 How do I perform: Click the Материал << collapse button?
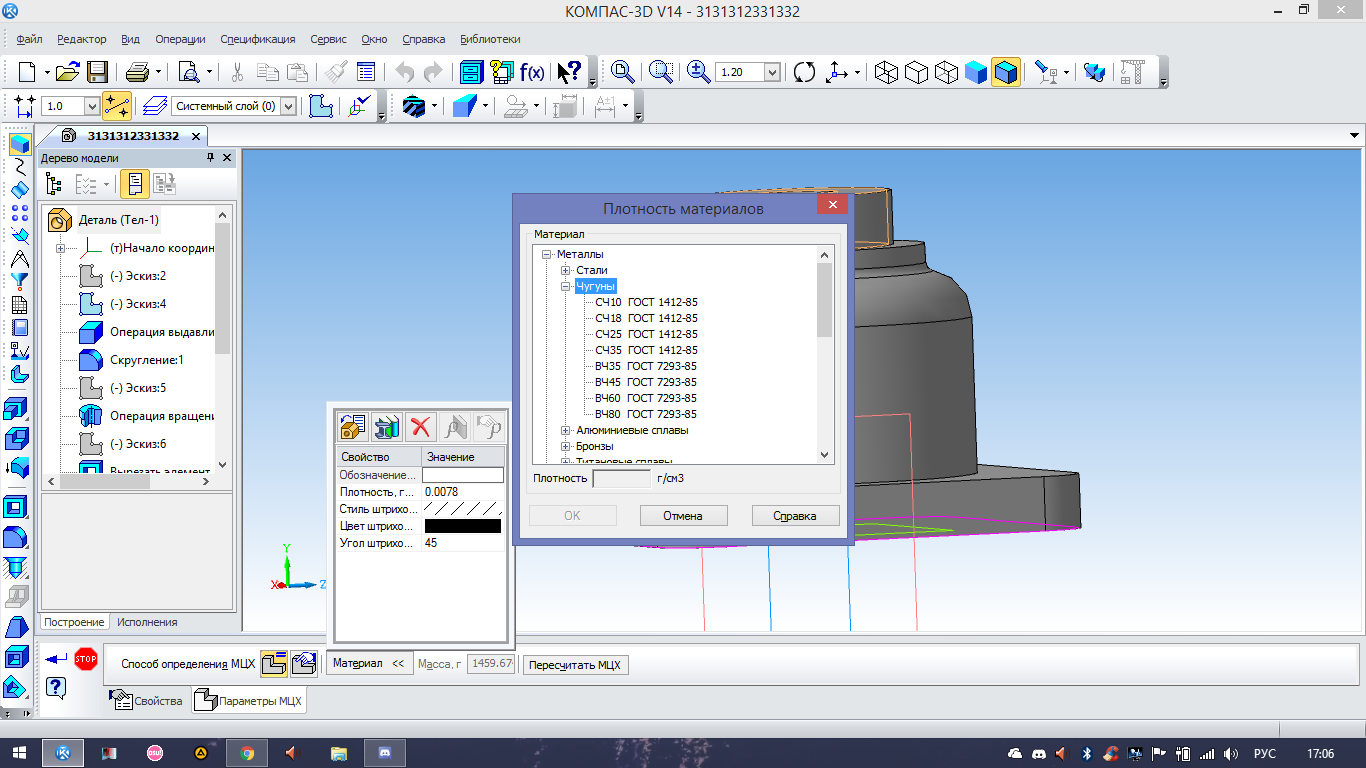(369, 663)
